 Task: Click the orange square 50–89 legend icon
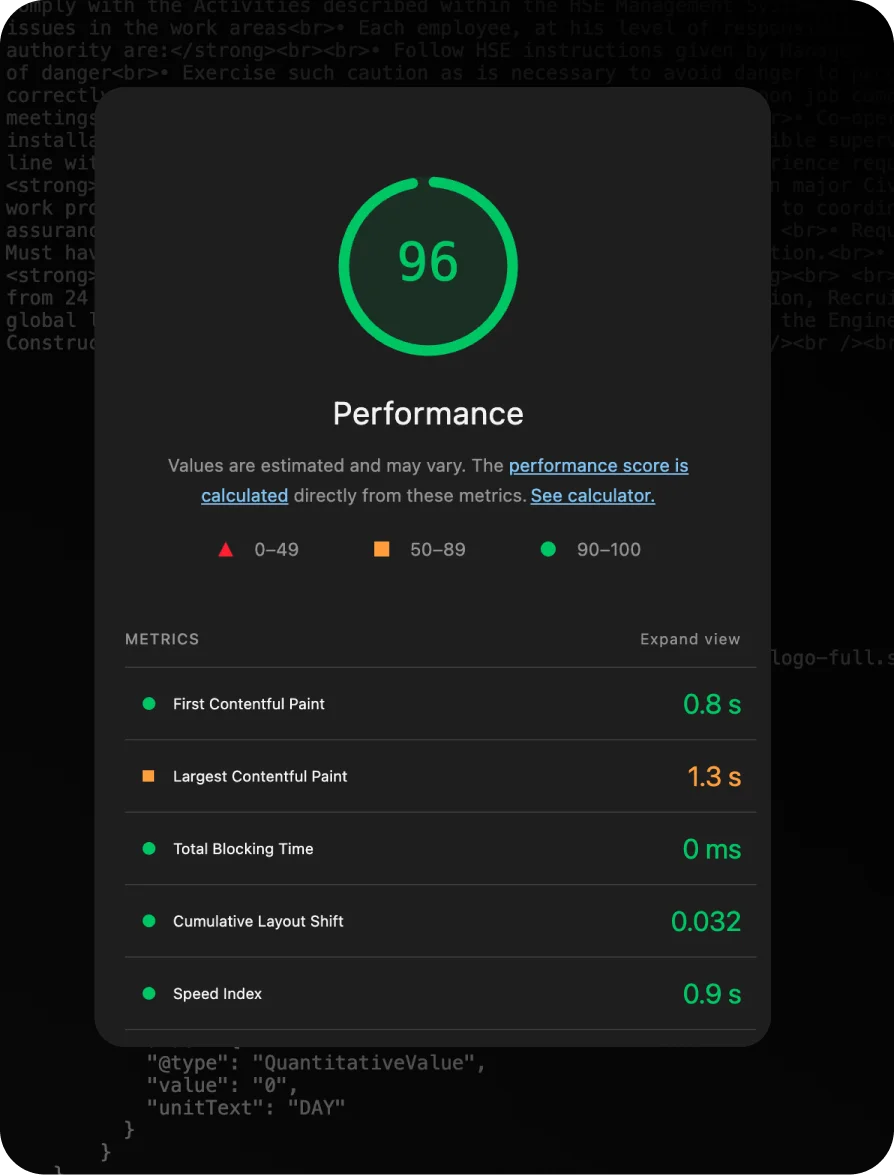(381, 549)
